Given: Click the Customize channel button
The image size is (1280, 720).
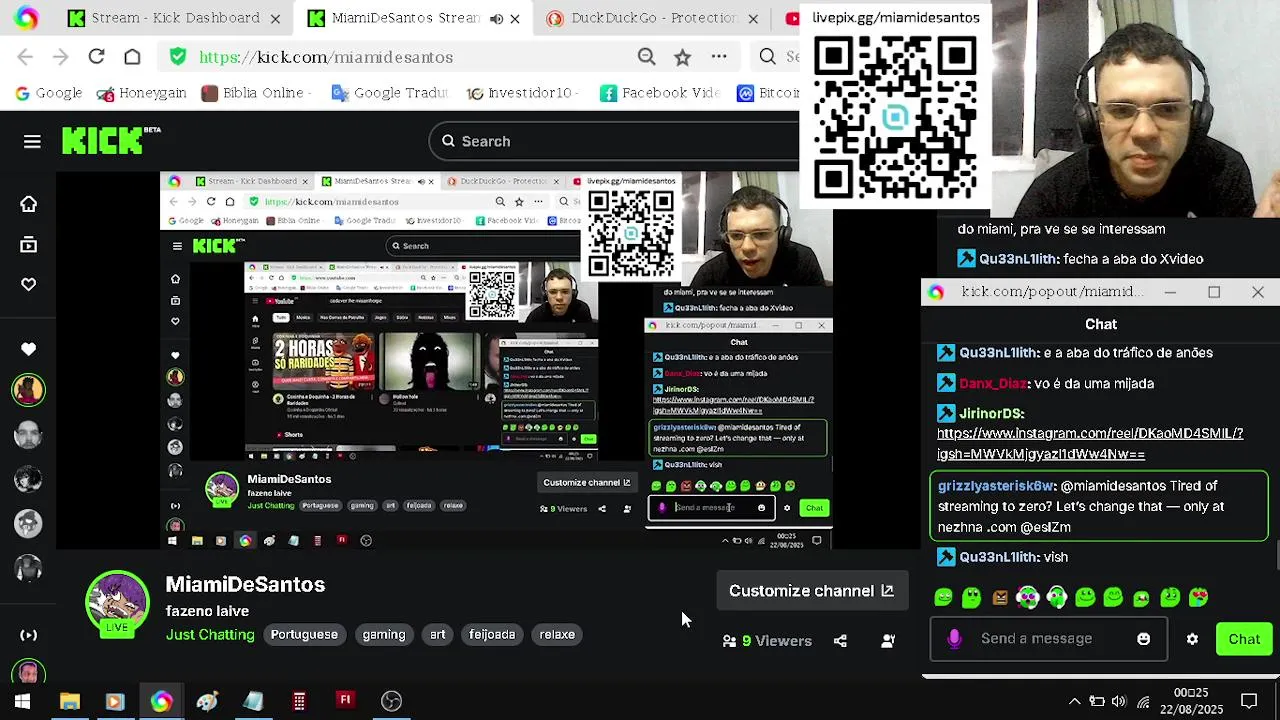Looking at the screenshot, I should (x=811, y=591).
